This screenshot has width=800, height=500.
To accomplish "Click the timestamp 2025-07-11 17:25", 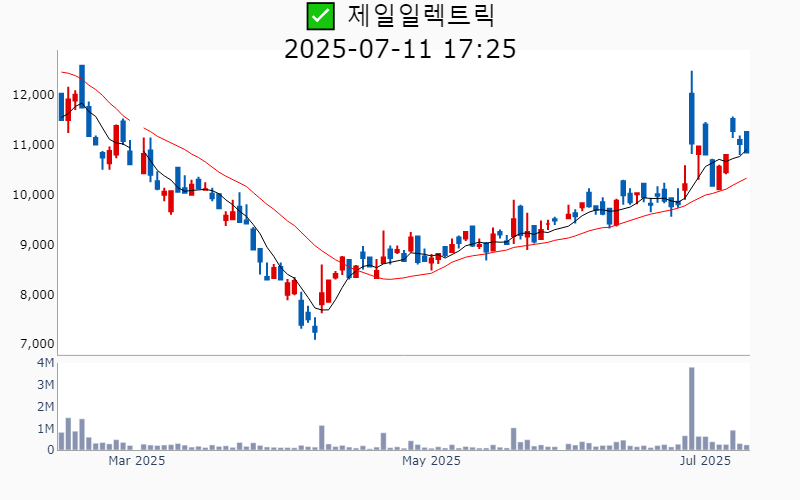I will (400, 49).
